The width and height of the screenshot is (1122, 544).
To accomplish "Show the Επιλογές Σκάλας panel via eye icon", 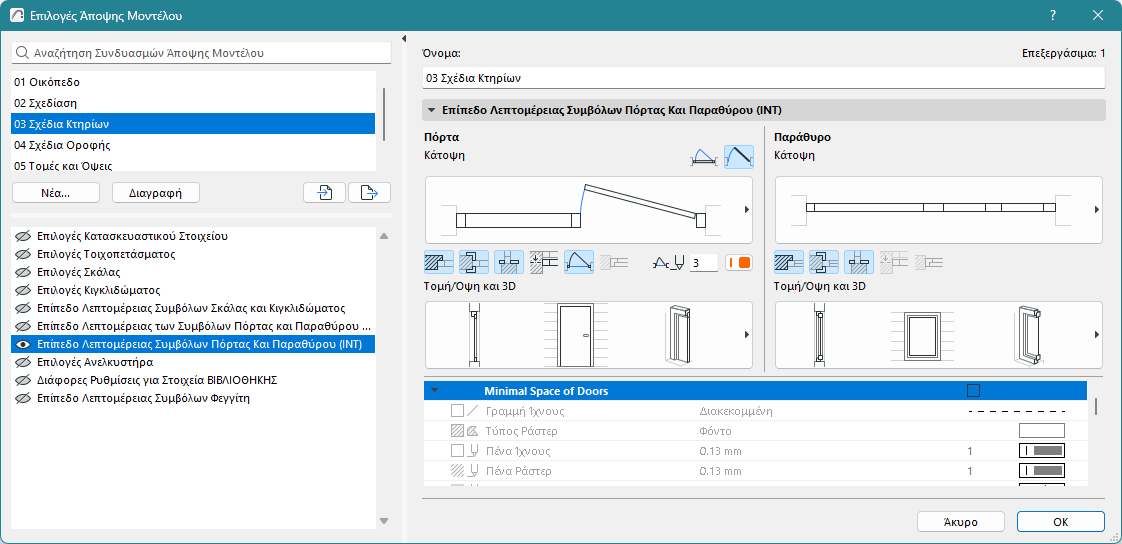I will (22, 272).
